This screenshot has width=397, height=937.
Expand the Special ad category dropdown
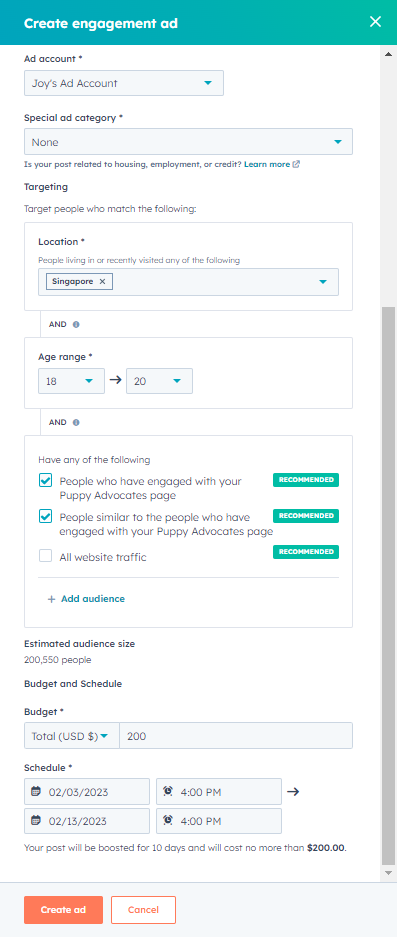[x=188, y=142]
